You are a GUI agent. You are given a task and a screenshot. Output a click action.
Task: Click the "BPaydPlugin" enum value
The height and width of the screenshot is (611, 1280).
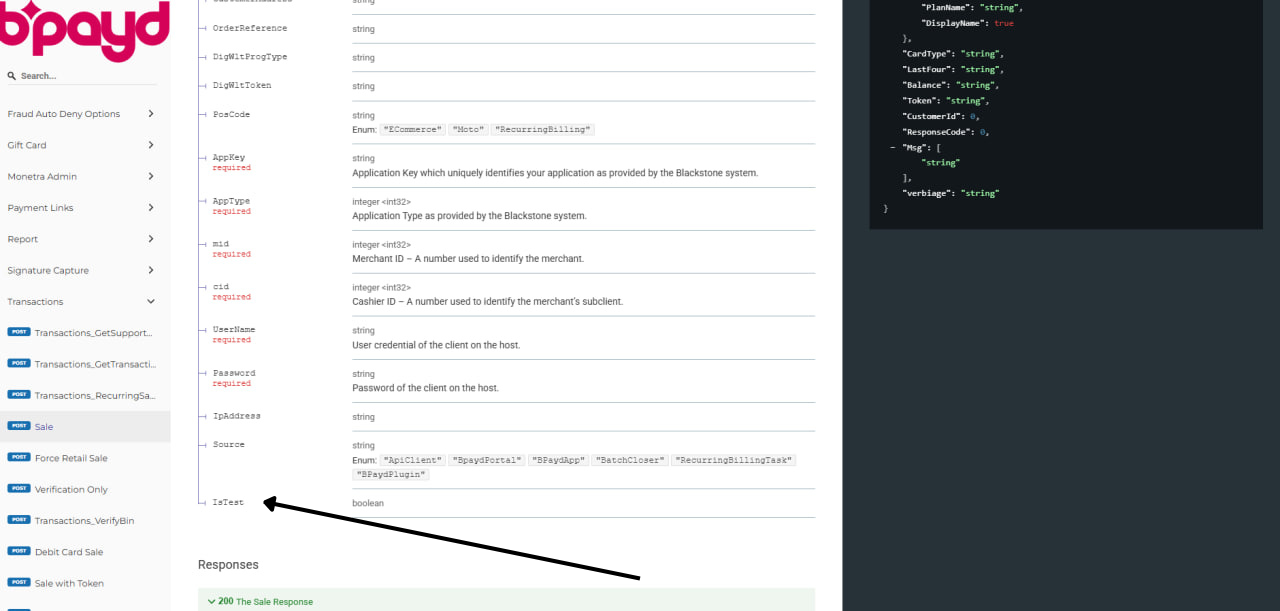391,474
